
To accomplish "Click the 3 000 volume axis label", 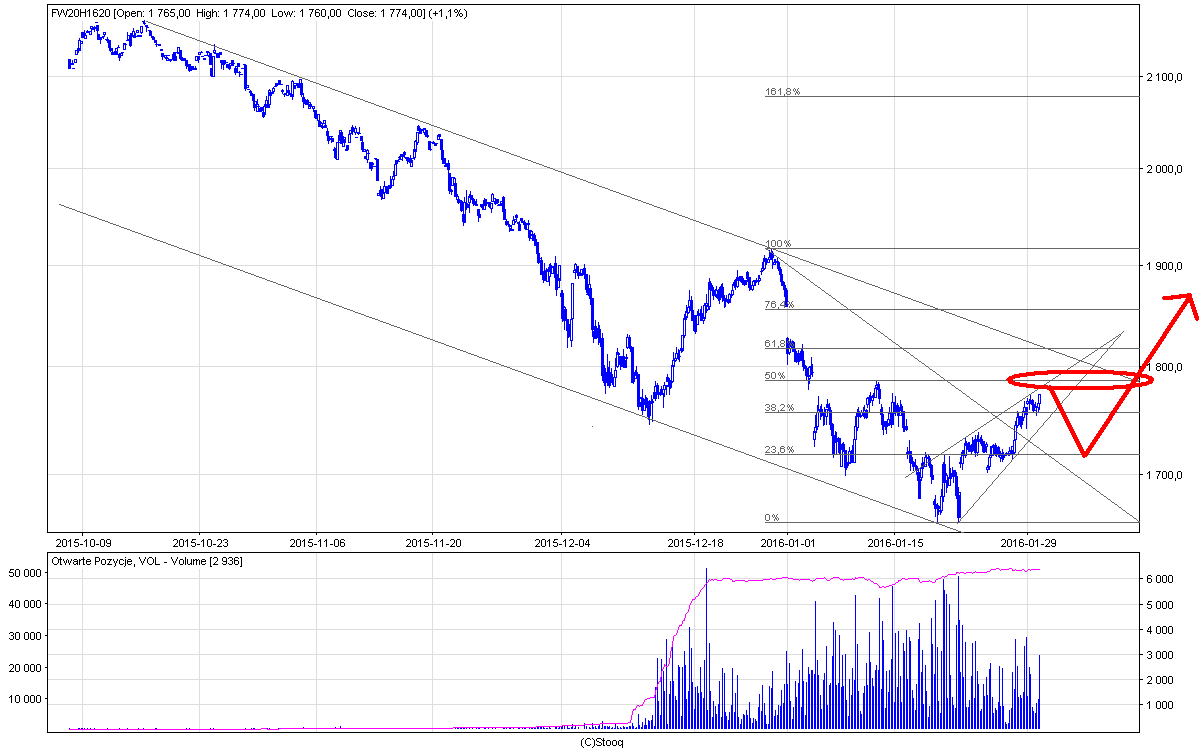I will point(1162,655).
